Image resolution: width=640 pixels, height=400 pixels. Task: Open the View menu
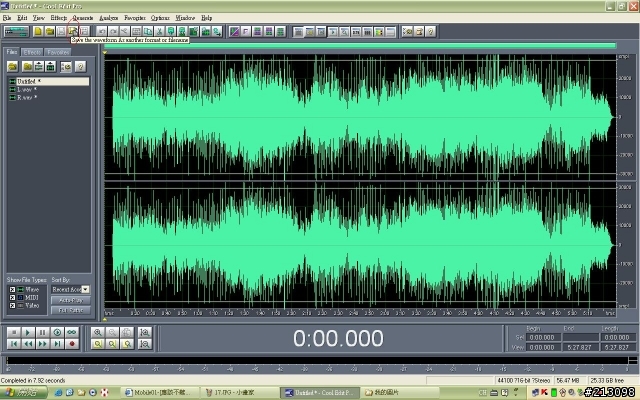pyautogui.click(x=38, y=18)
